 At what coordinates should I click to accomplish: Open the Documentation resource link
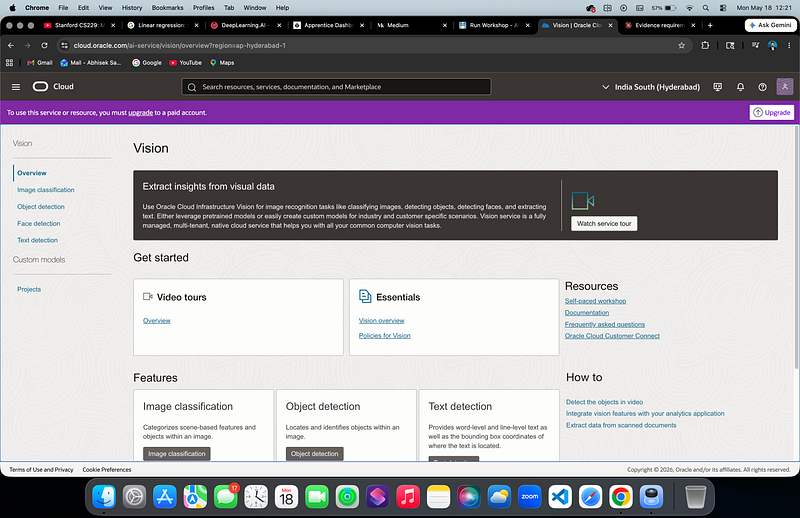[x=587, y=313]
